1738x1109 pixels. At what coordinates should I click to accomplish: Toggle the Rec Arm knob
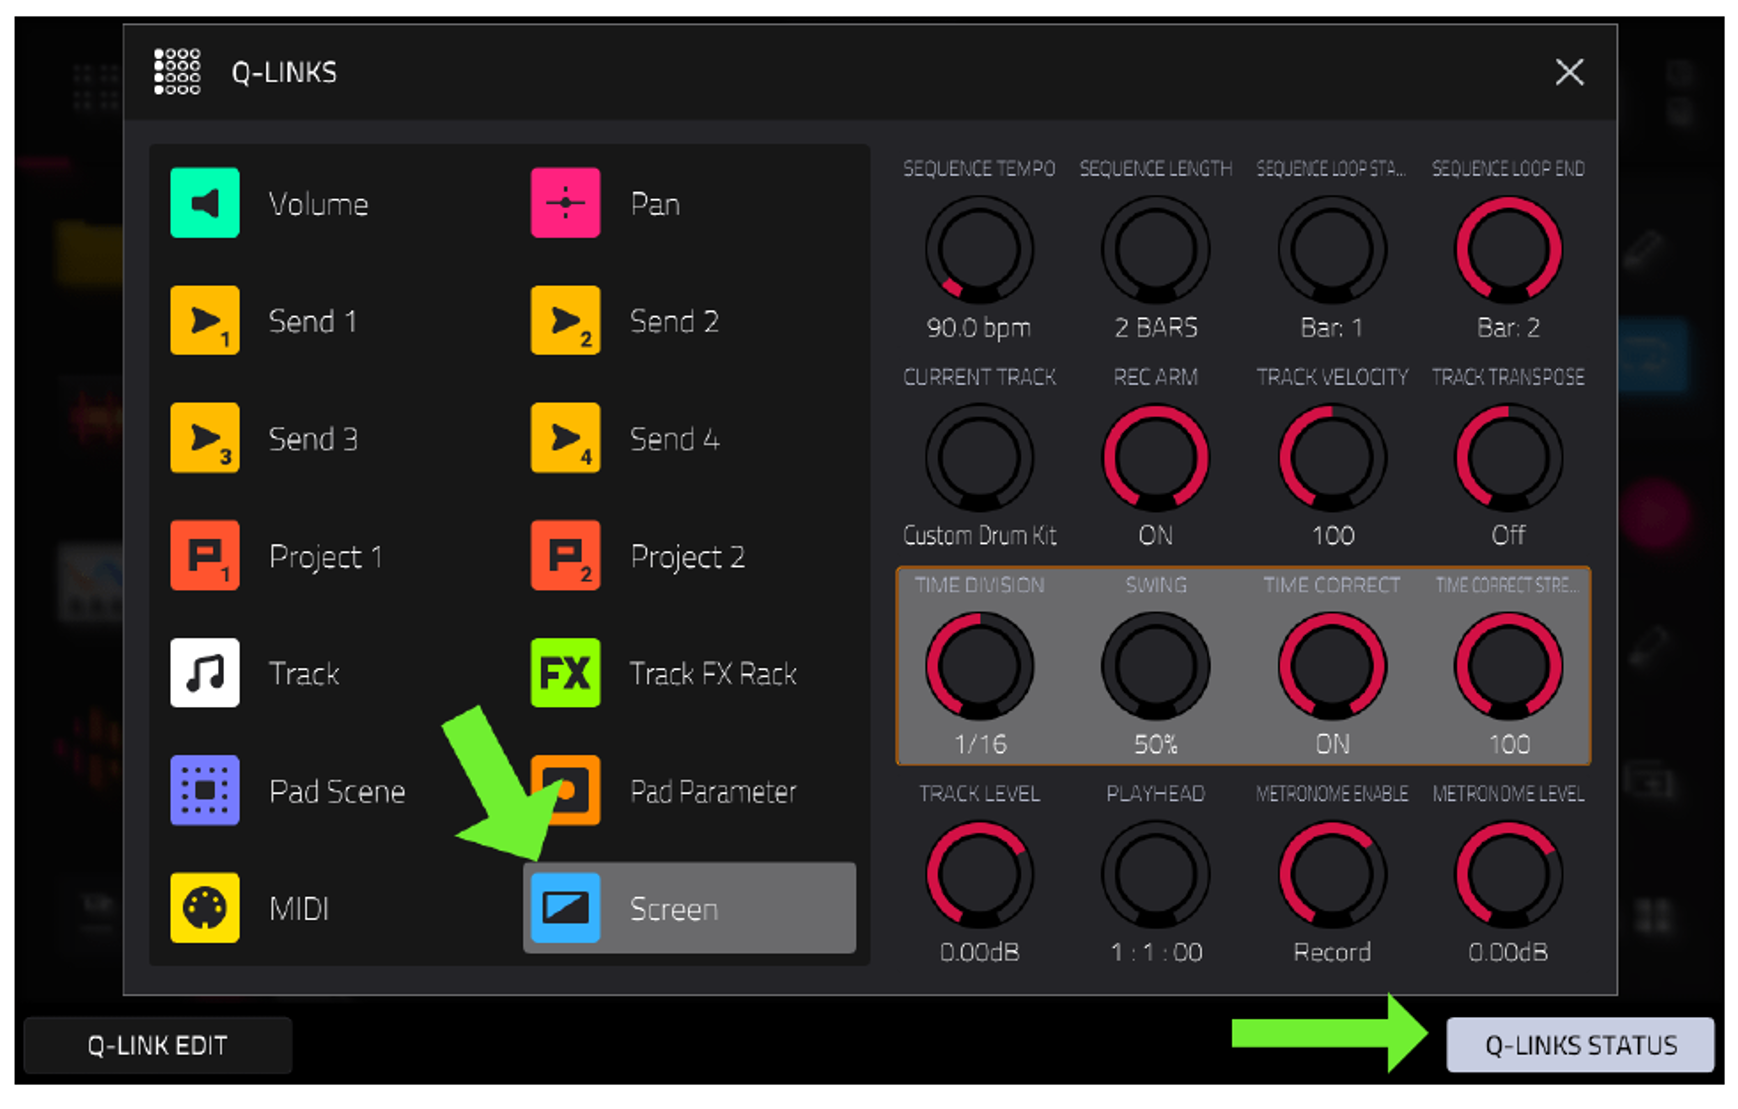[x=1155, y=458]
